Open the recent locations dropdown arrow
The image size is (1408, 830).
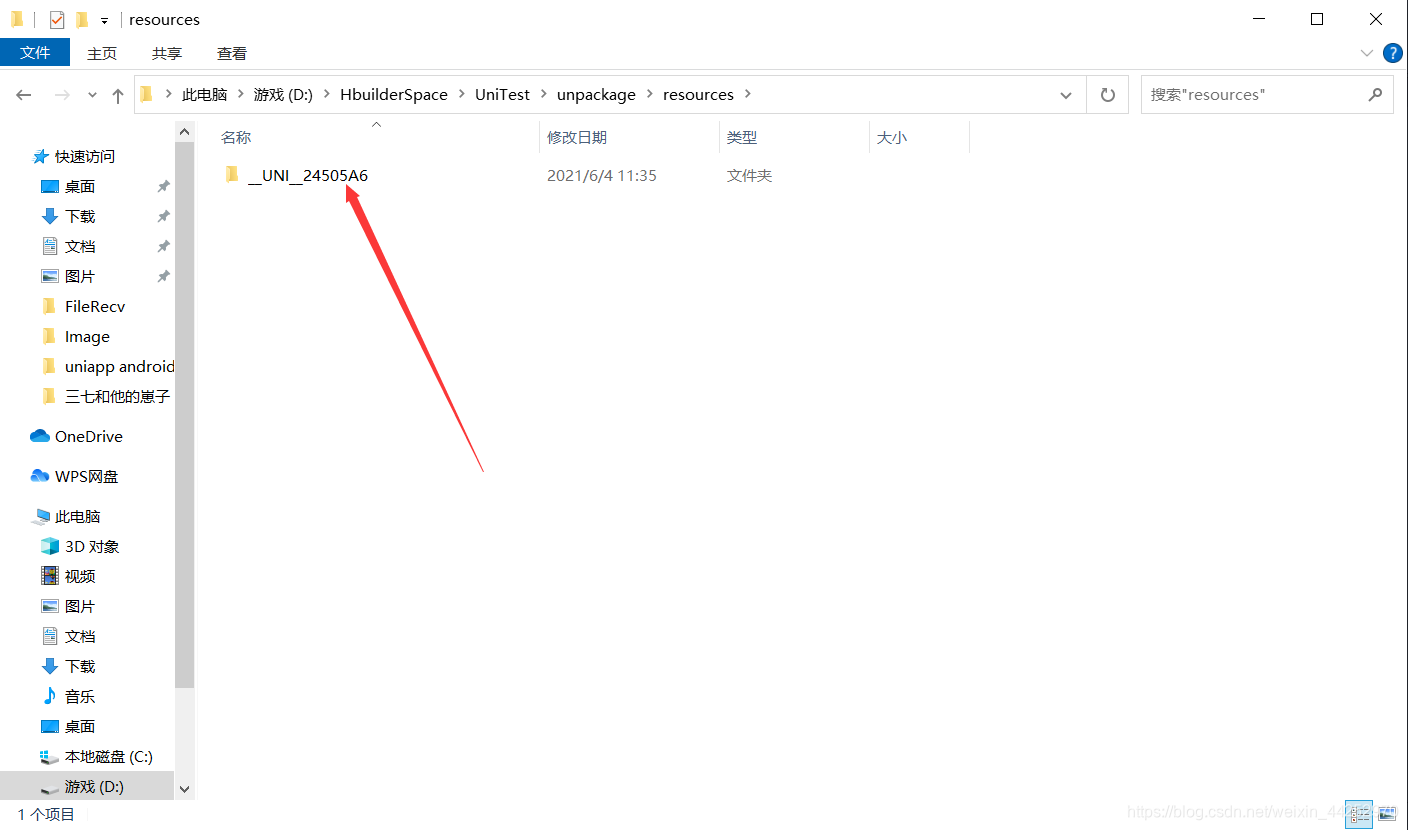[x=92, y=95]
